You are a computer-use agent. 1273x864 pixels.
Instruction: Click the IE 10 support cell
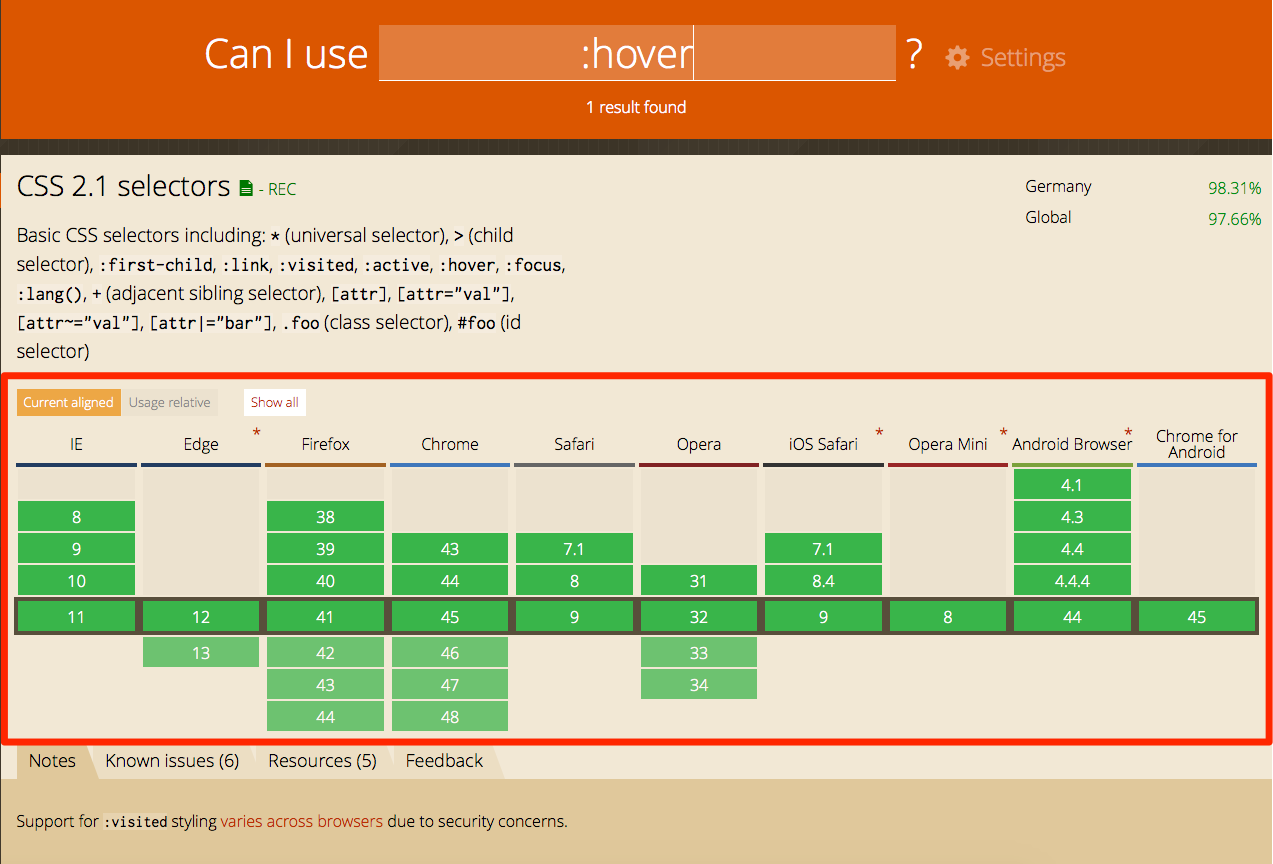(77, 581)
